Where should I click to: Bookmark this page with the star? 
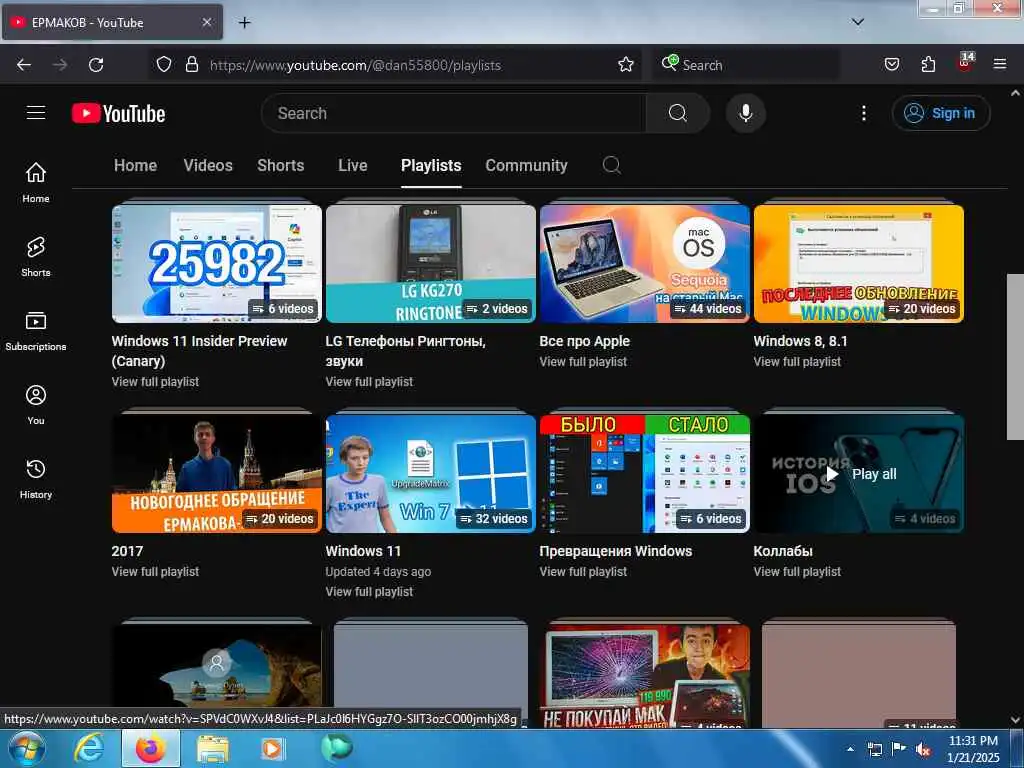[626, 65]
